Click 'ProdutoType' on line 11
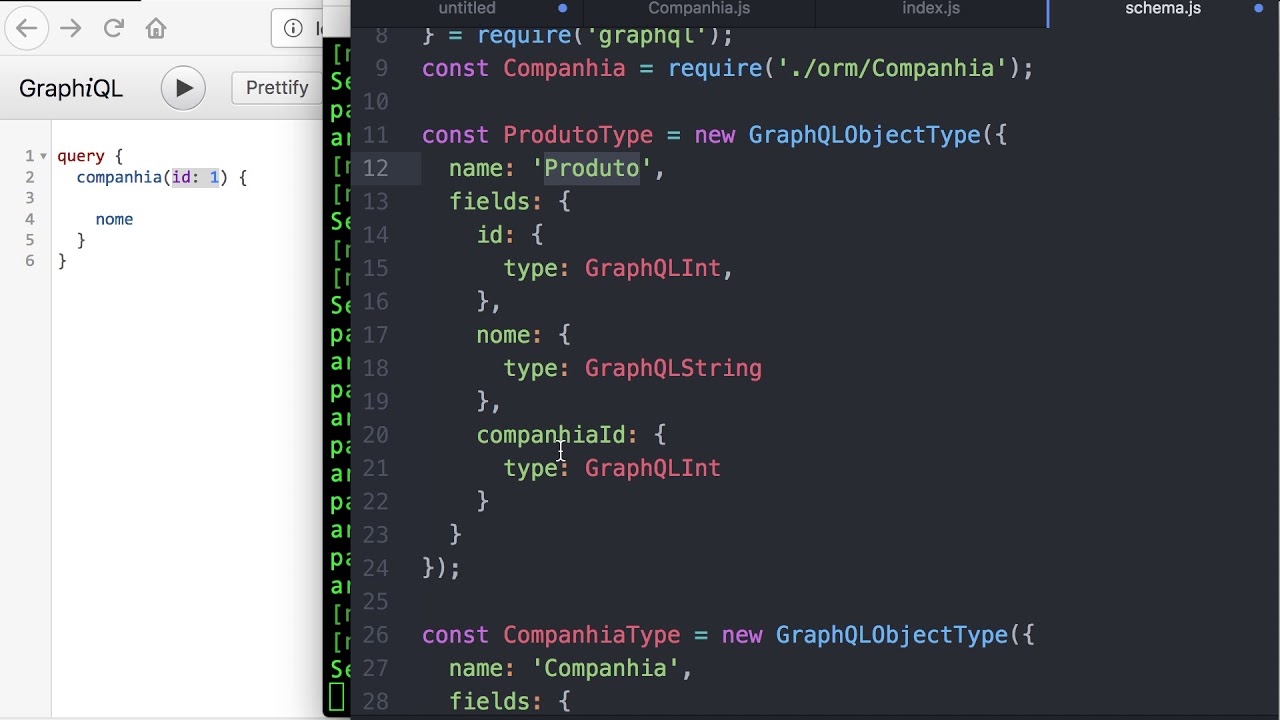The height and width of the screenshot is (720, 1280). pyautogui.click(x=578, y=135)
